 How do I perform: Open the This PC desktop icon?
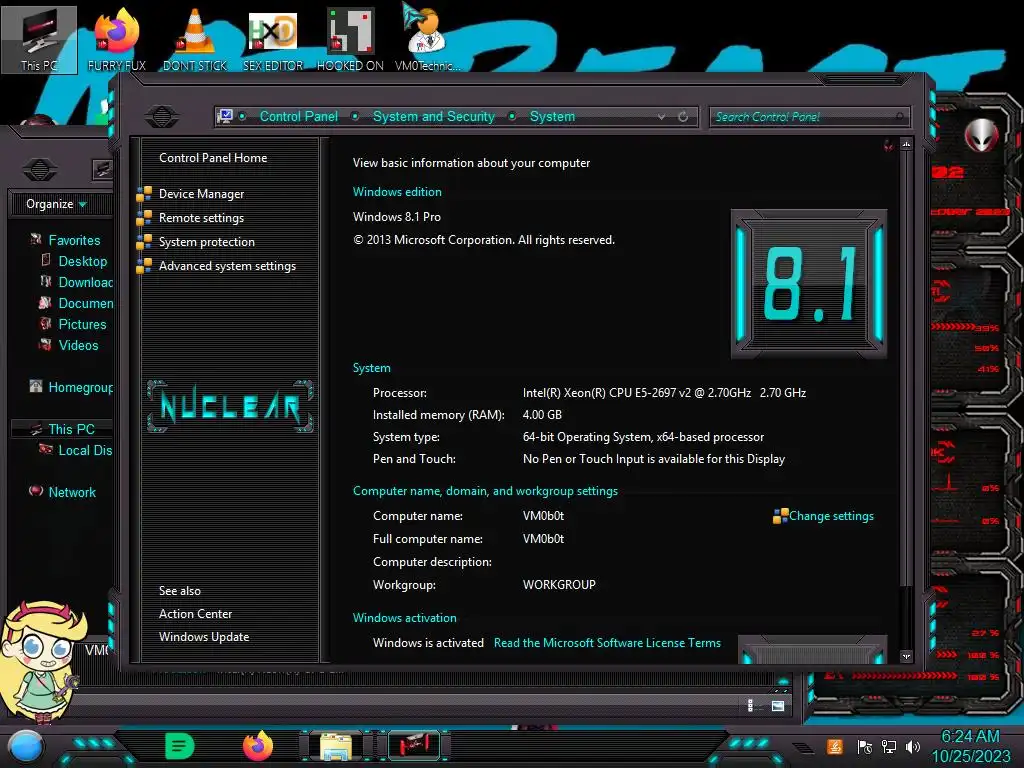coord(39,39)
